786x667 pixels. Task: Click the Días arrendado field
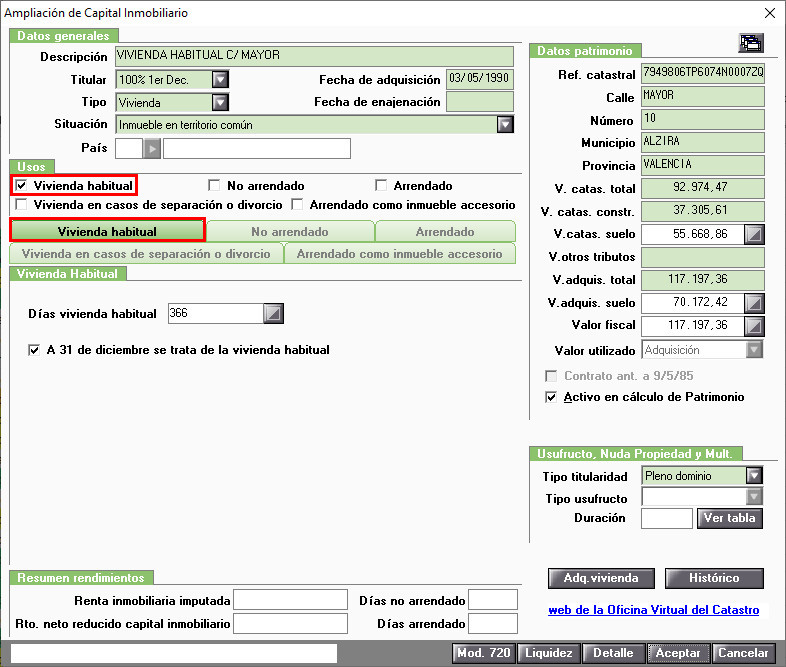click(x=493, y=624)
